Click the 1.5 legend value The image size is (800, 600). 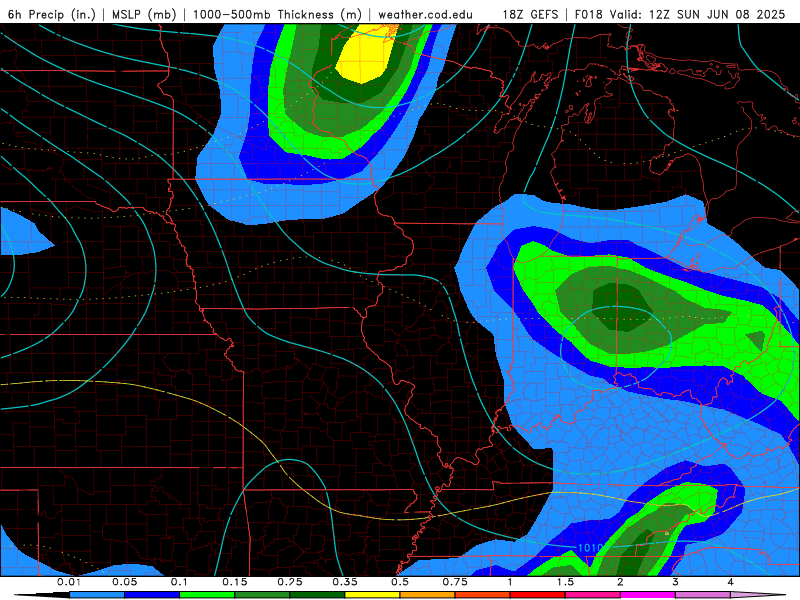(x=565, y=582)
